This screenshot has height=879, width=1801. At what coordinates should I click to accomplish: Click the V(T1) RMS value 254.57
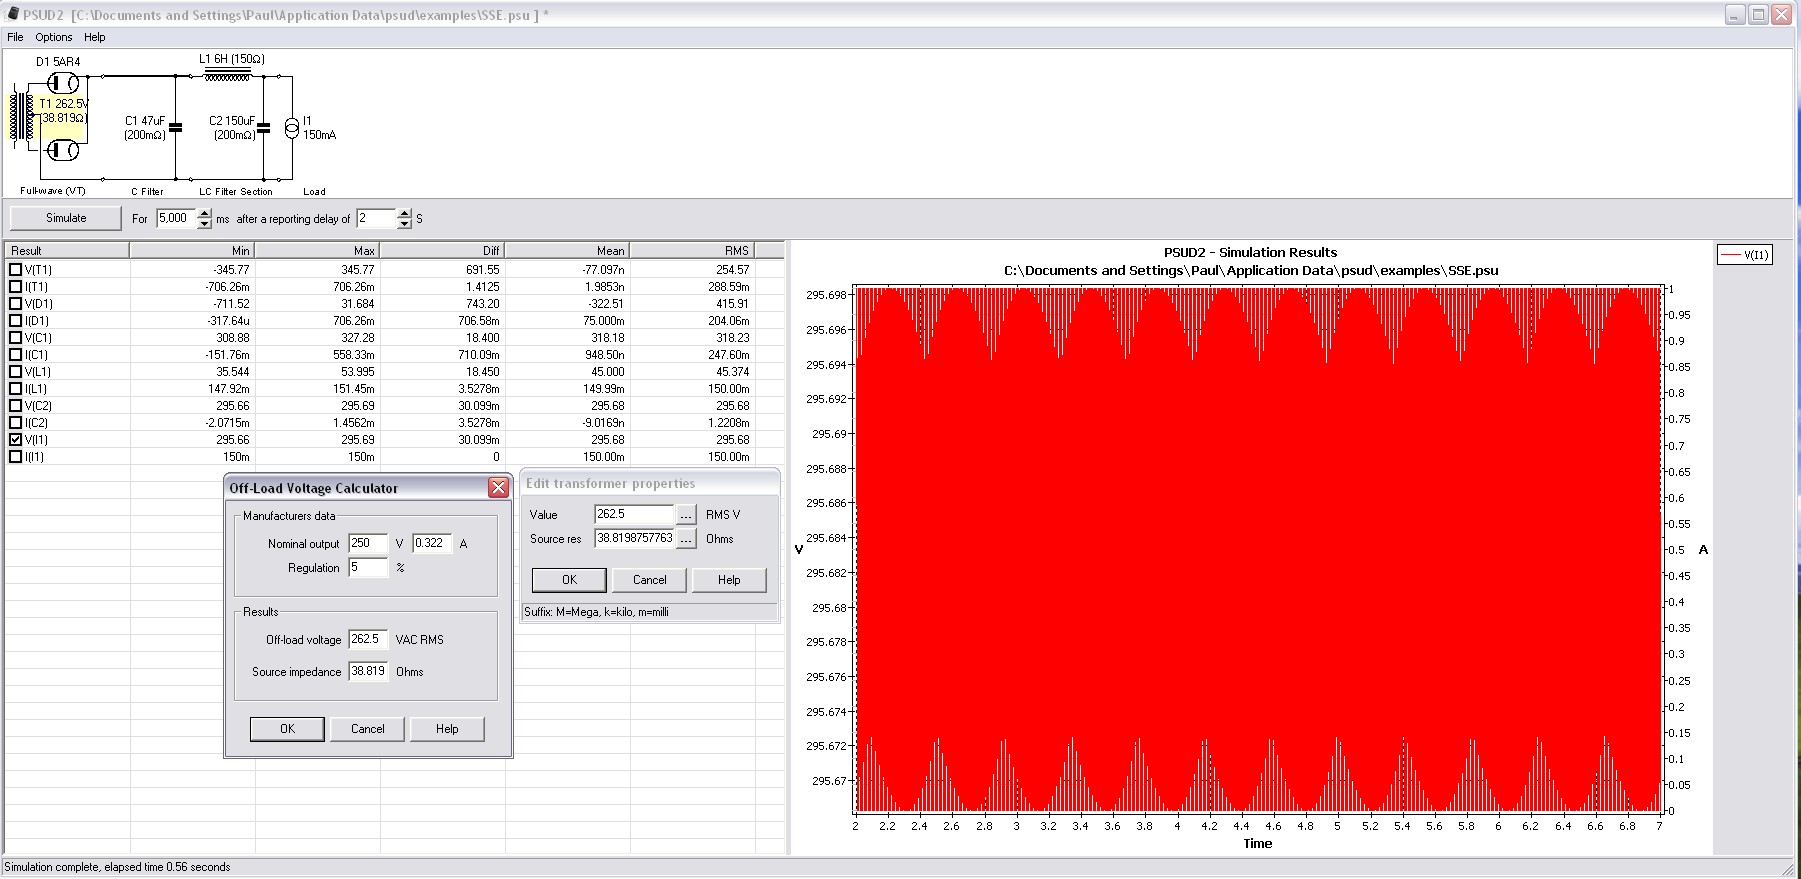[733, 270]
